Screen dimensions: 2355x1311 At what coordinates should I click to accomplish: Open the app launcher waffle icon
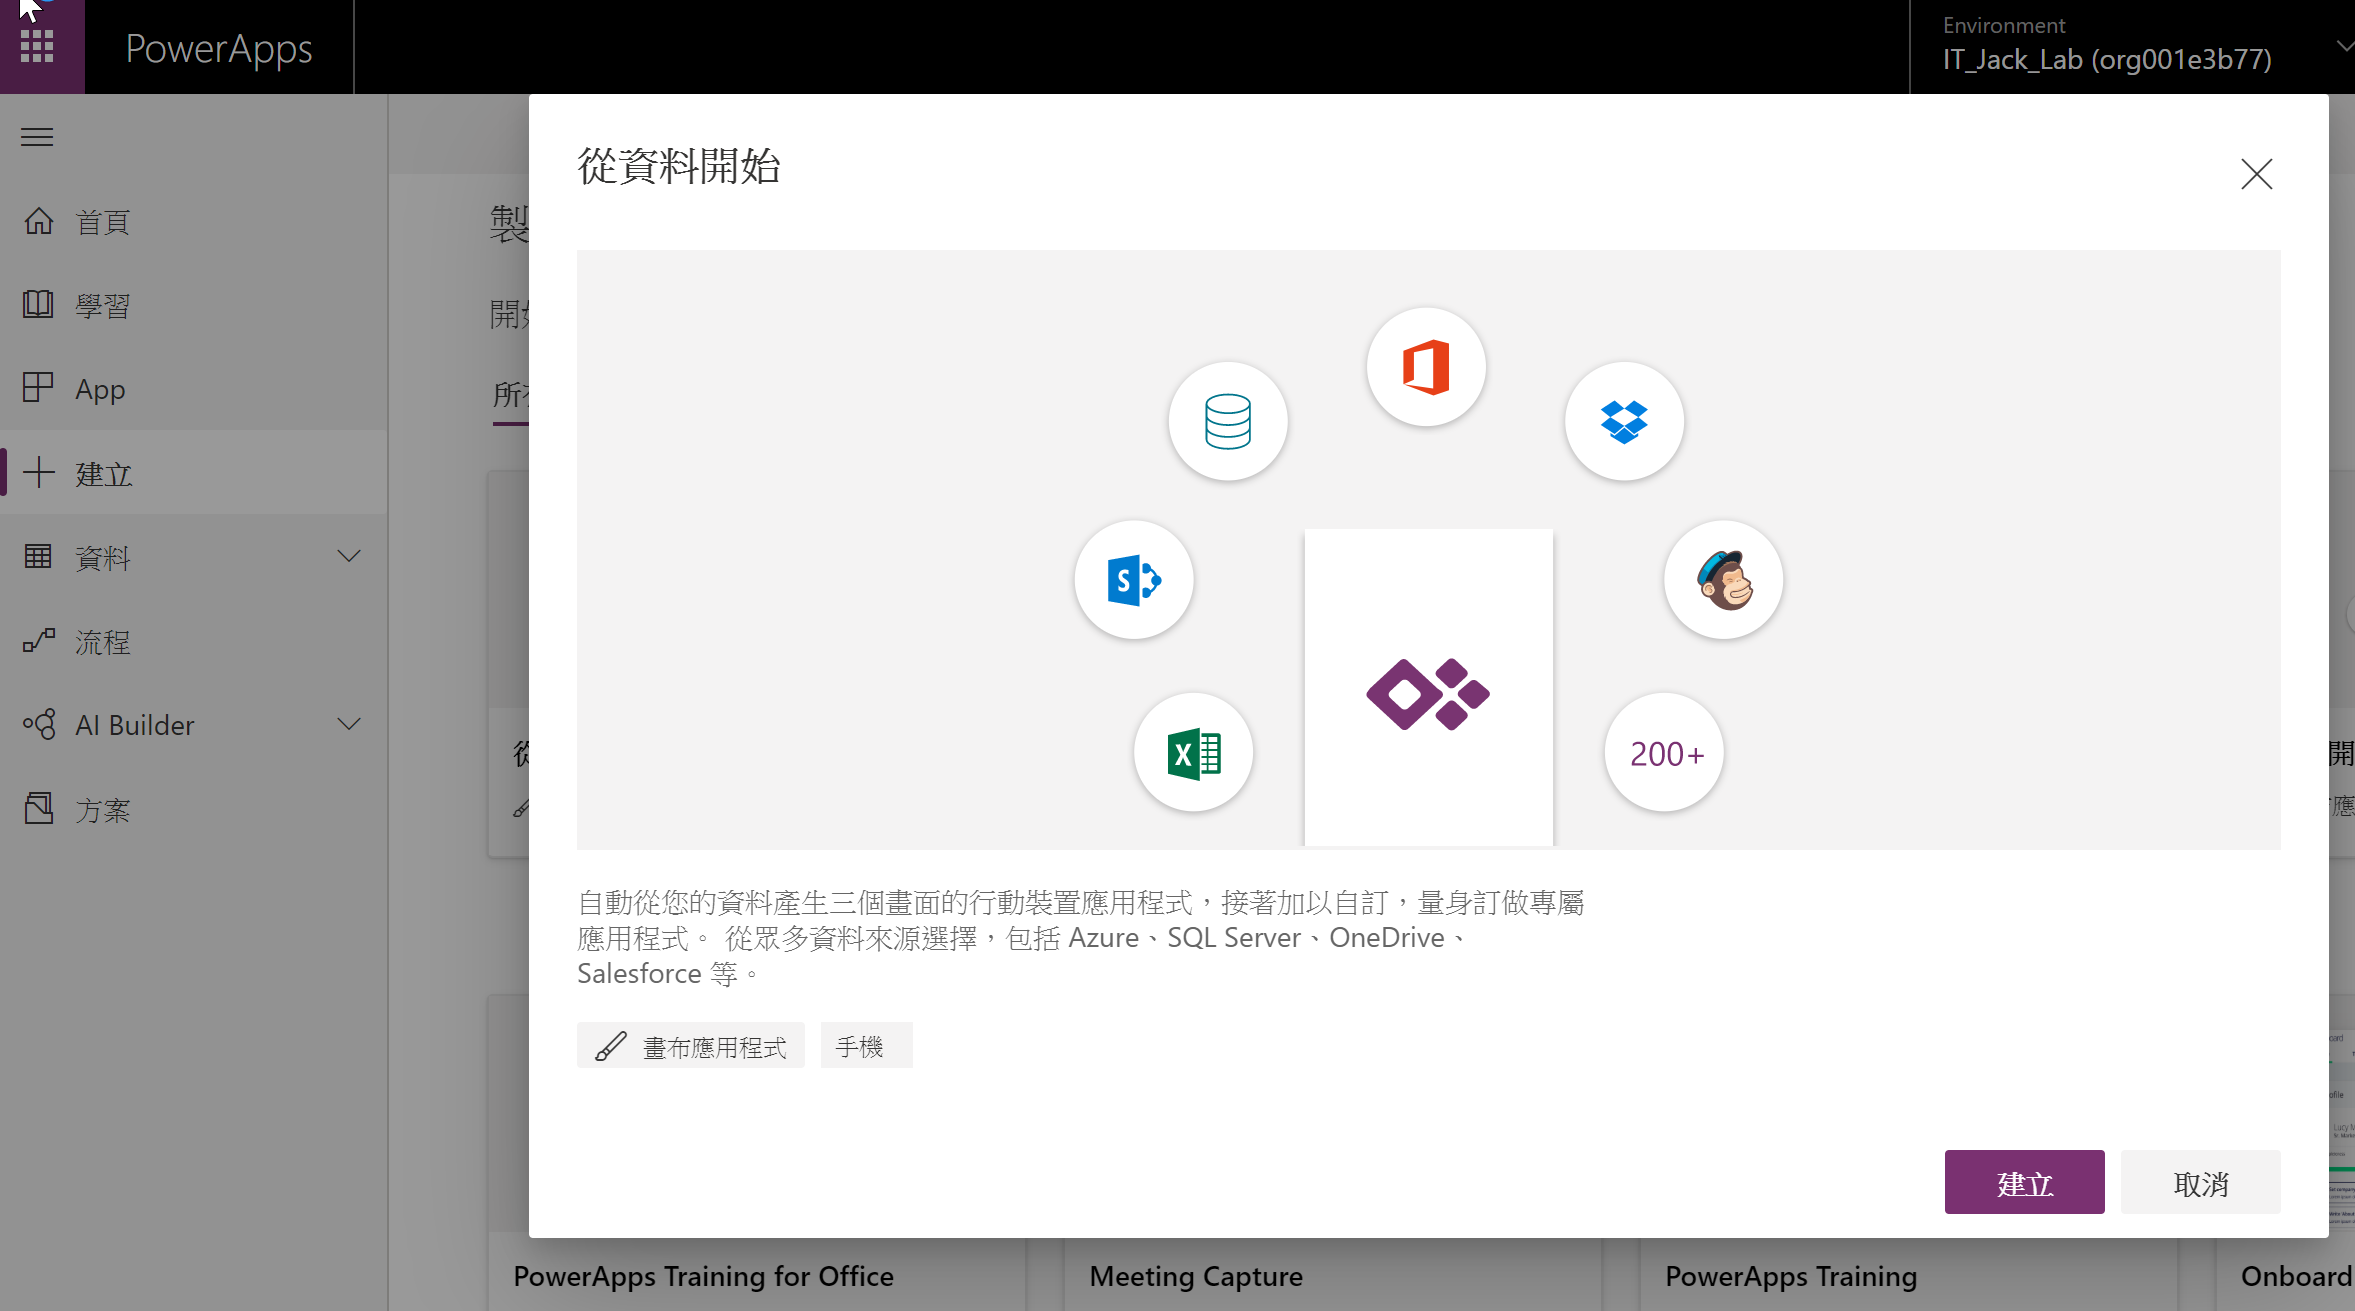(37, 46)
